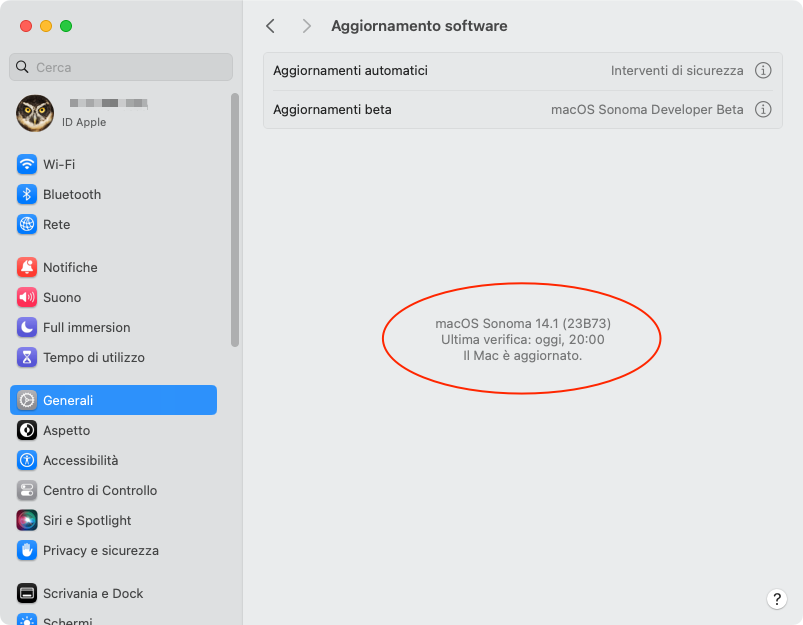Open Bluetooth settings icon

pos(27,194)
